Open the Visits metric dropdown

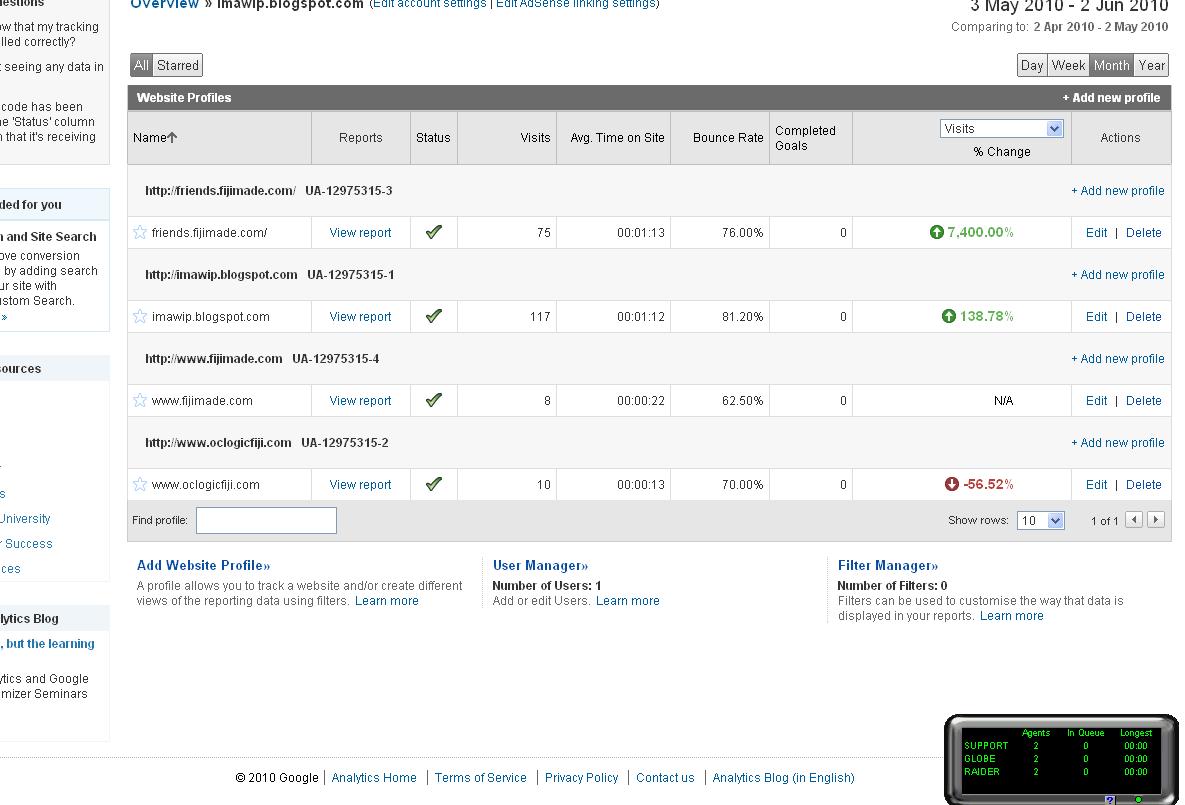[1002, 128]
